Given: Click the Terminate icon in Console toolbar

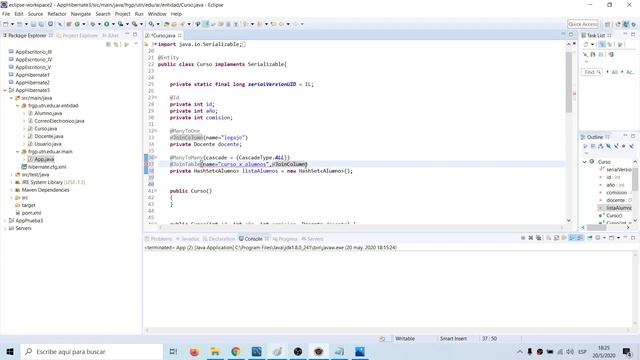Looking at the screenshot, I should click(x=523, y=238).
